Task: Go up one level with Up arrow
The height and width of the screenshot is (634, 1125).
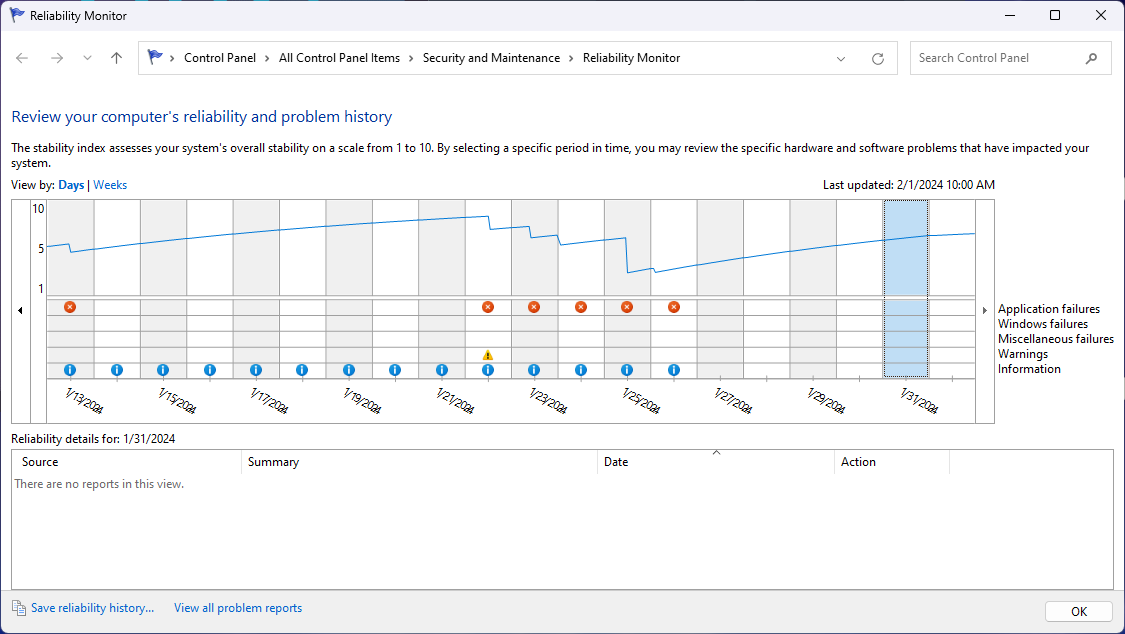Action: (116, 58)
